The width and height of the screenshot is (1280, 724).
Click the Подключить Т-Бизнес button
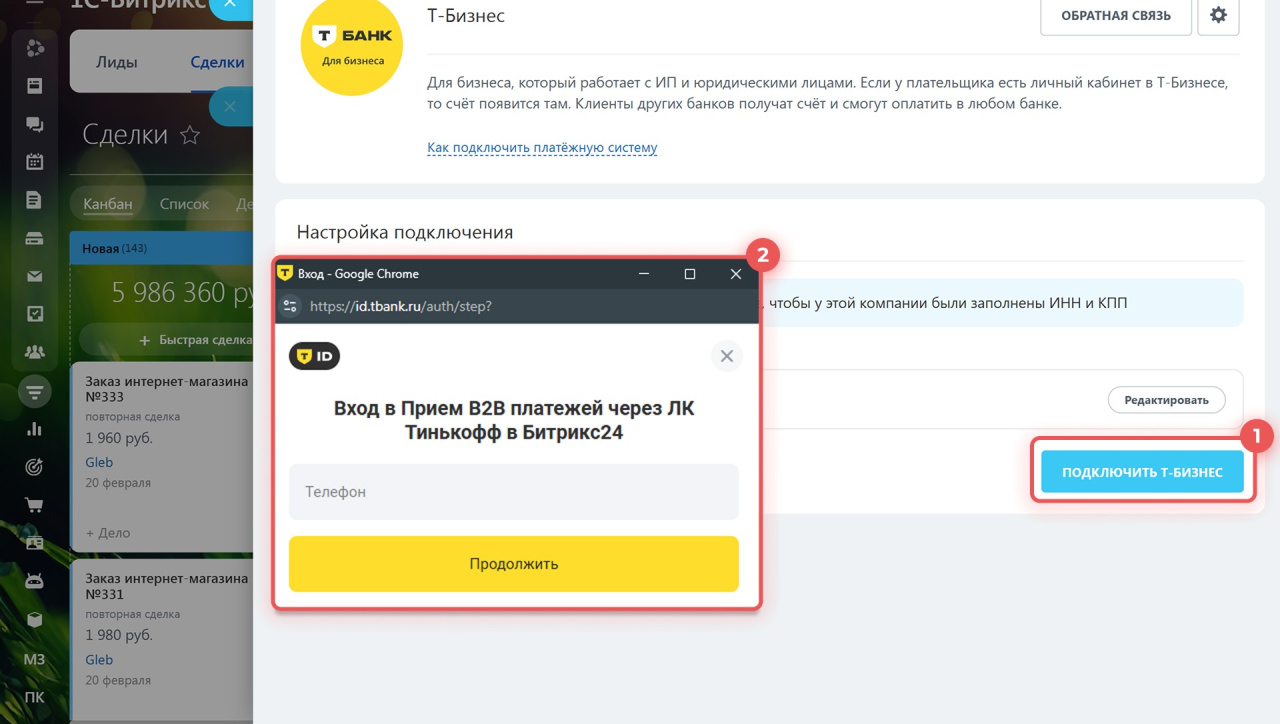[1142, 472]
